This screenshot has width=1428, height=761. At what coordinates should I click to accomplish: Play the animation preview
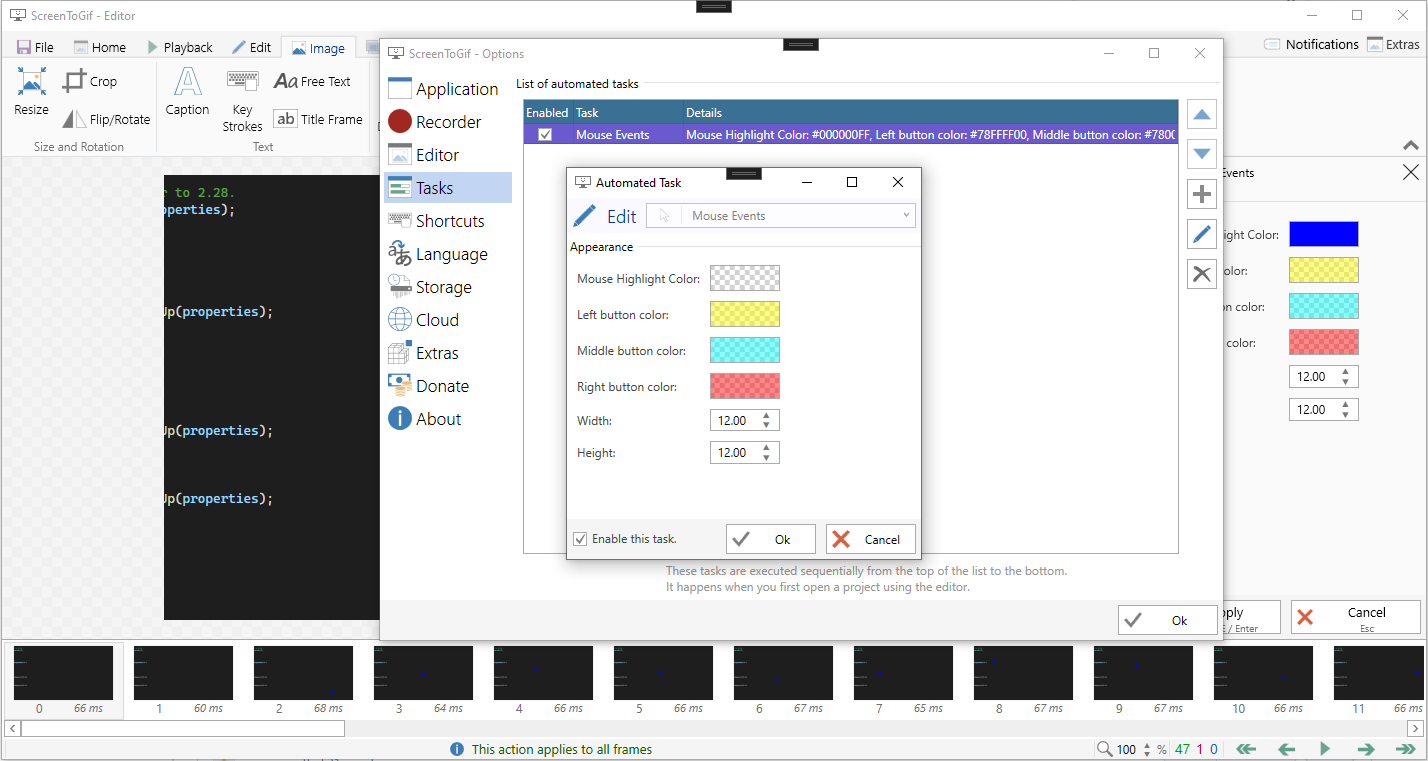pos(1325,749)
